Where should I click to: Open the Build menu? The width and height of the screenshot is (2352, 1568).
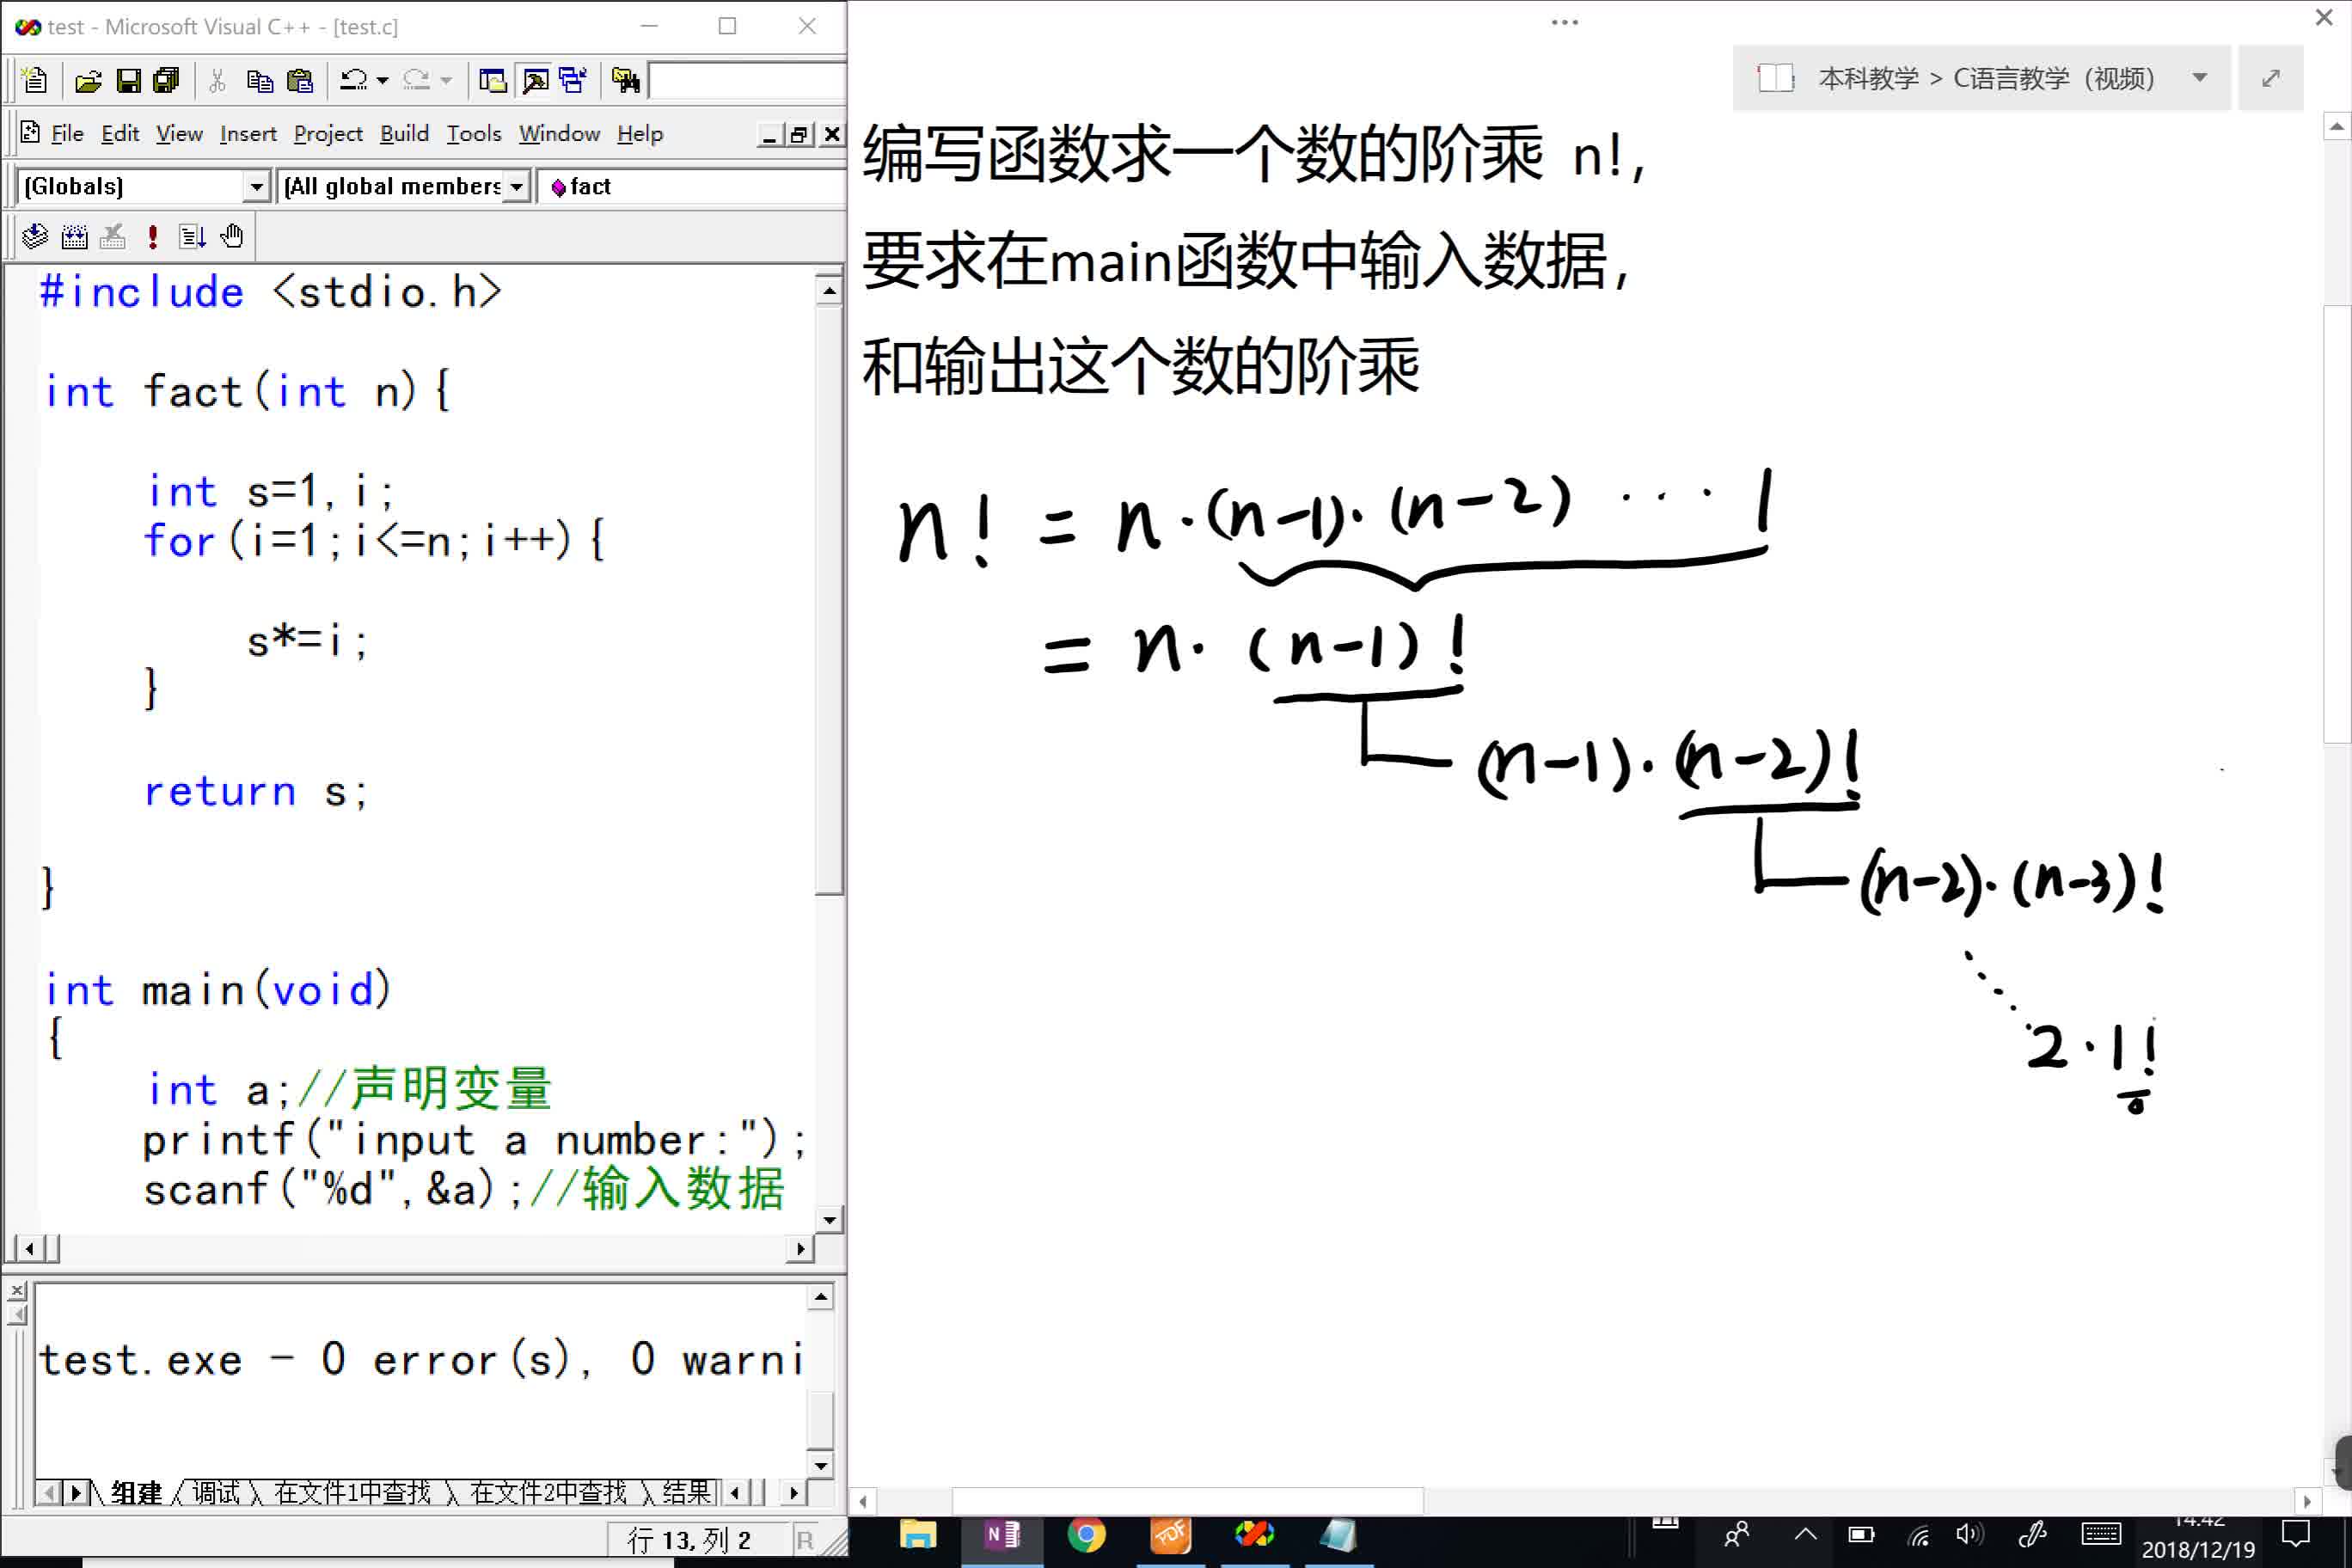tap(404, 134)
